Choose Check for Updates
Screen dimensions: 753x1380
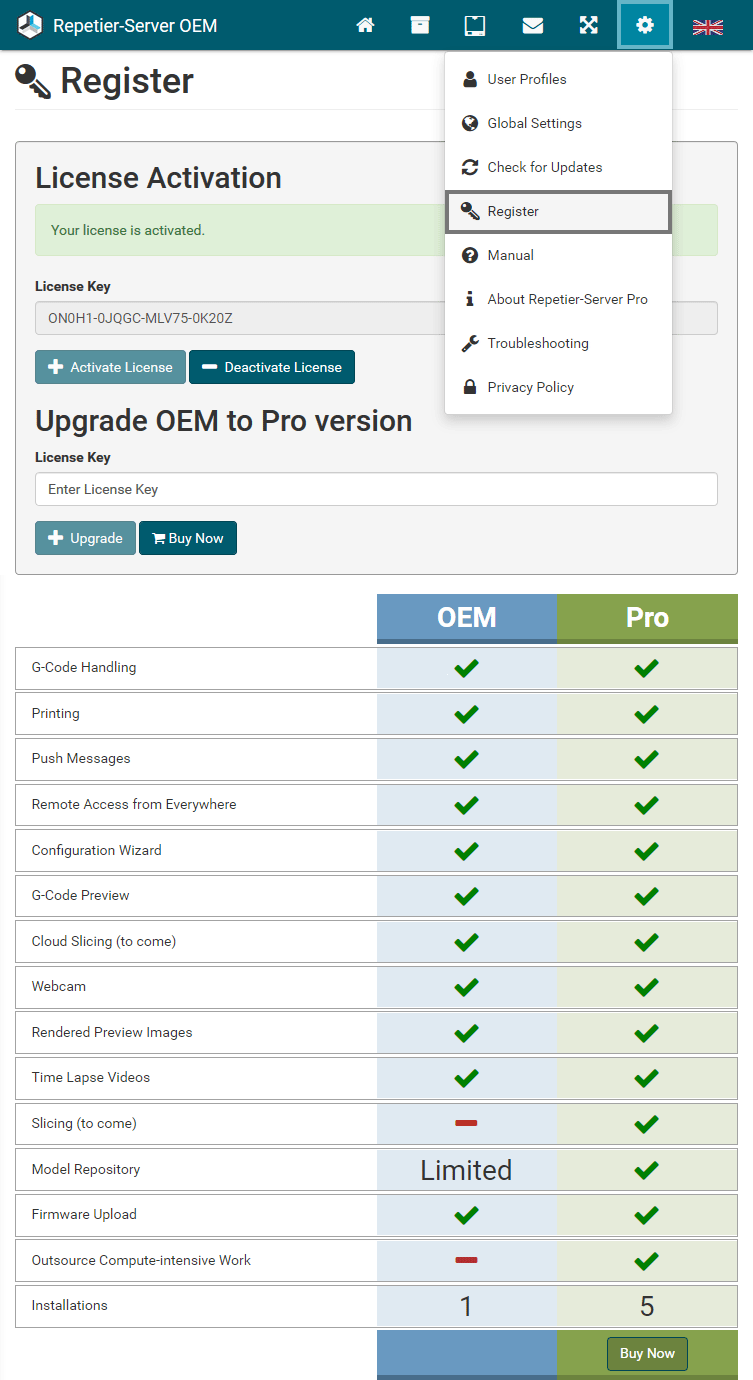544,167
